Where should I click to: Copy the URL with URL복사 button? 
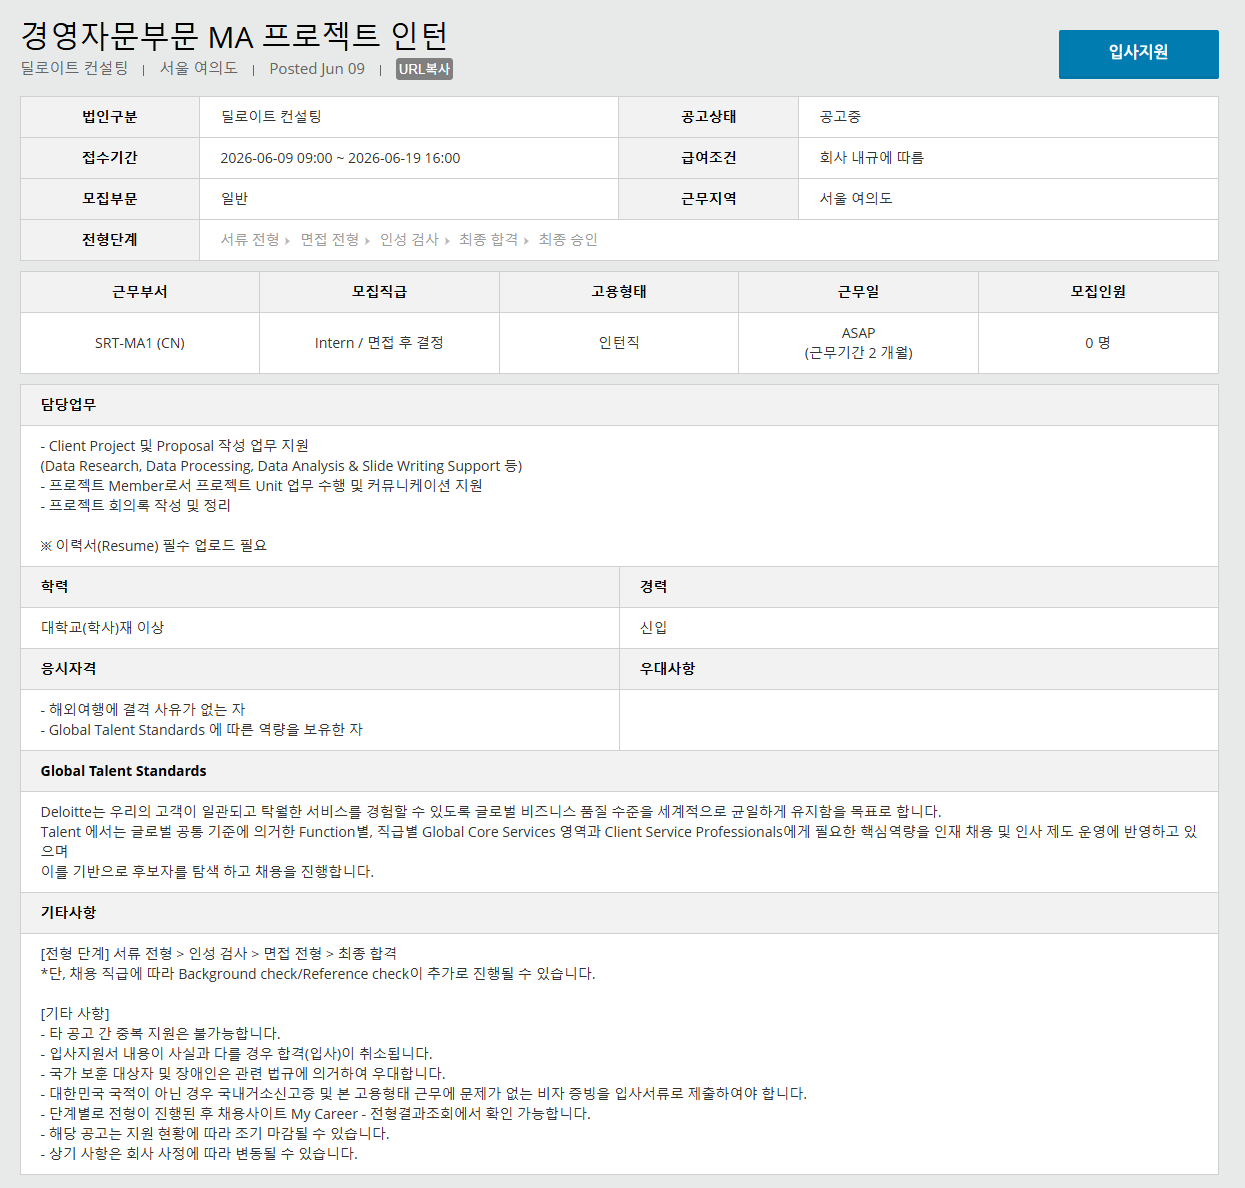(424, 69)
